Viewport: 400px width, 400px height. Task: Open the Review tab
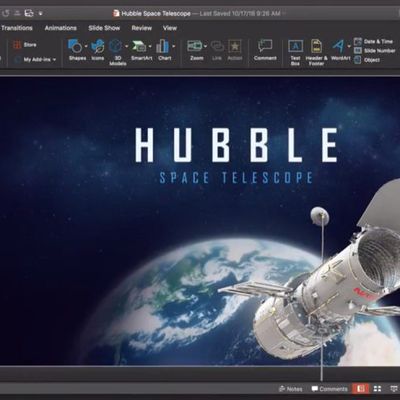click(142, 28)
